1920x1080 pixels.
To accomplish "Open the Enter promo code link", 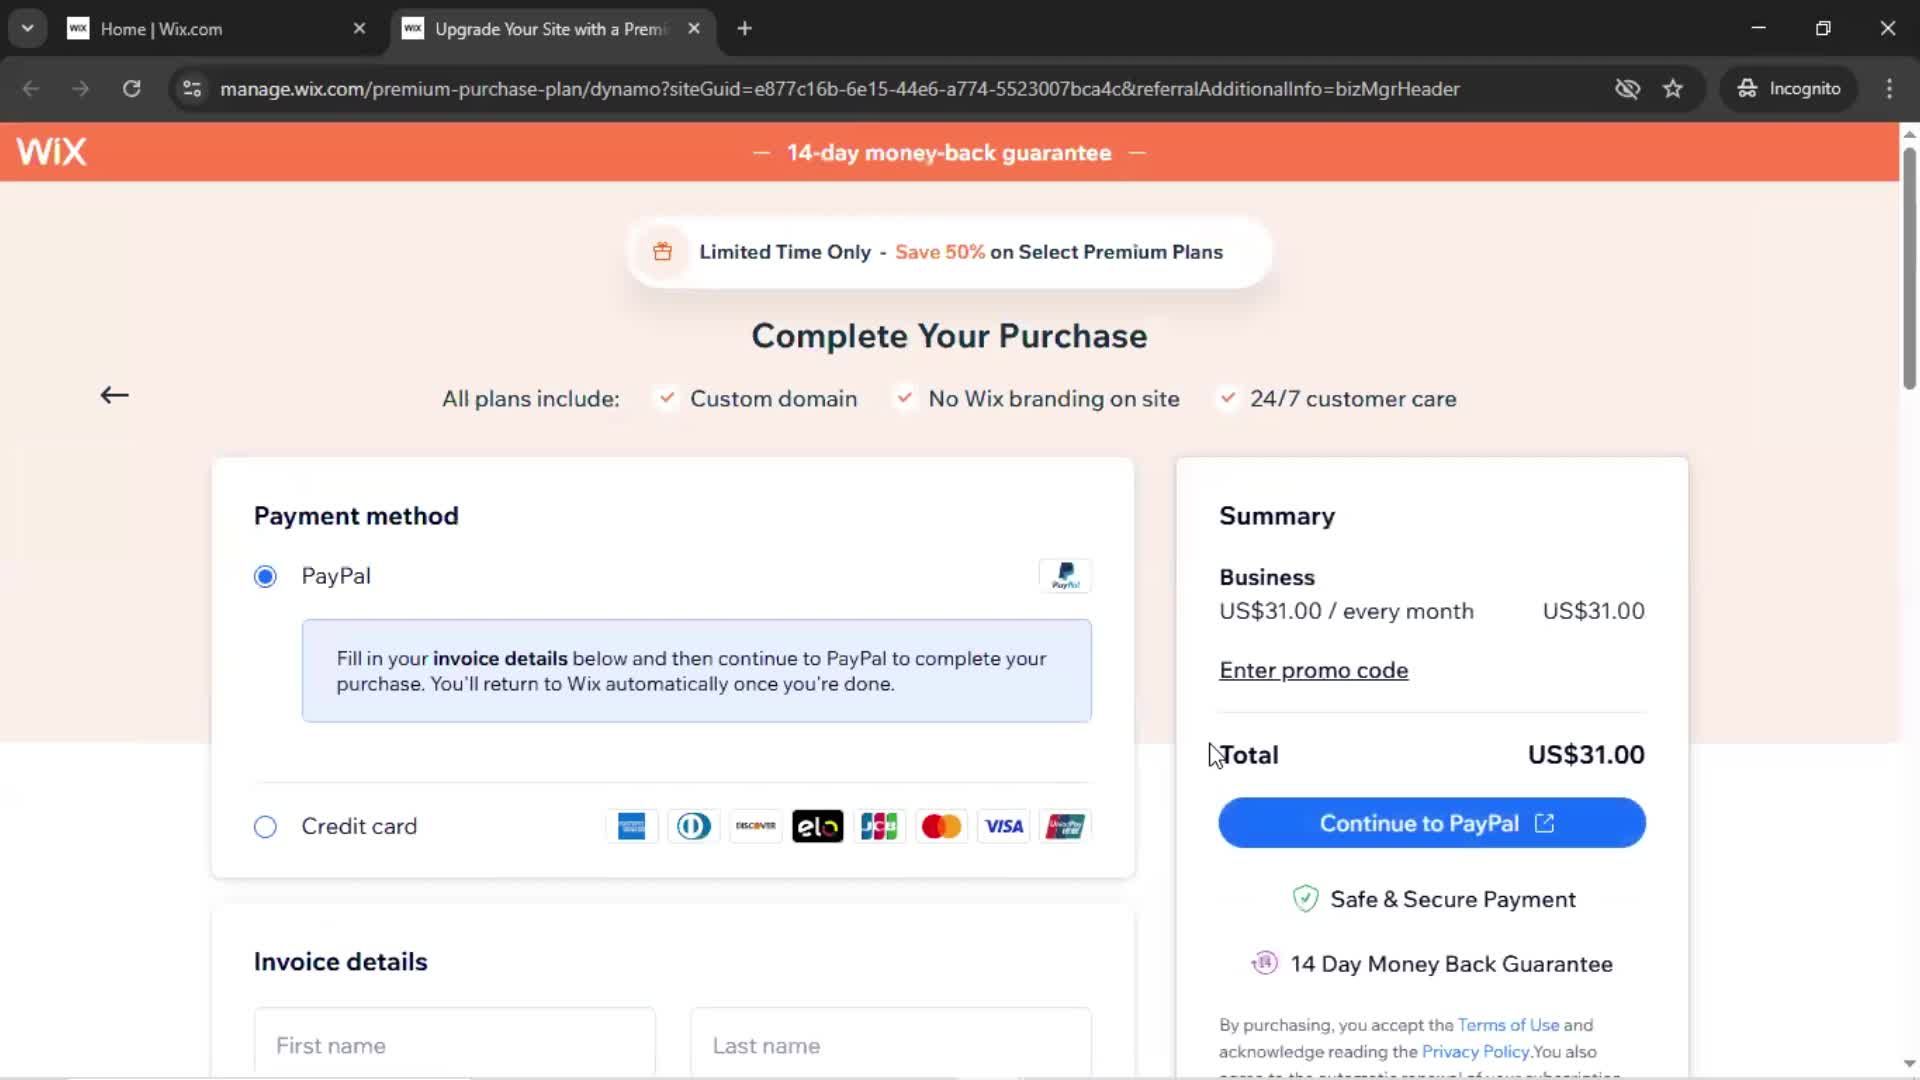I will (x=1314, y=670).
